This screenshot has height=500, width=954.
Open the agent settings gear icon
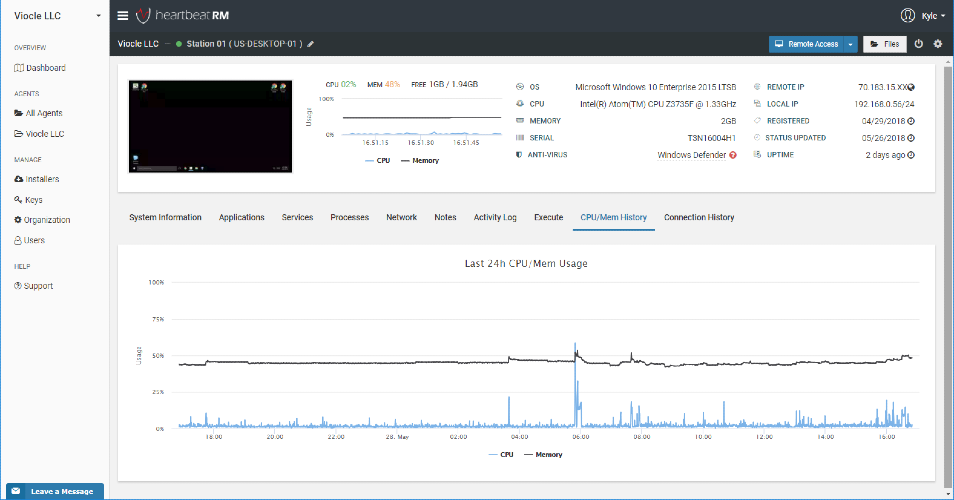[x=938, y=44]
